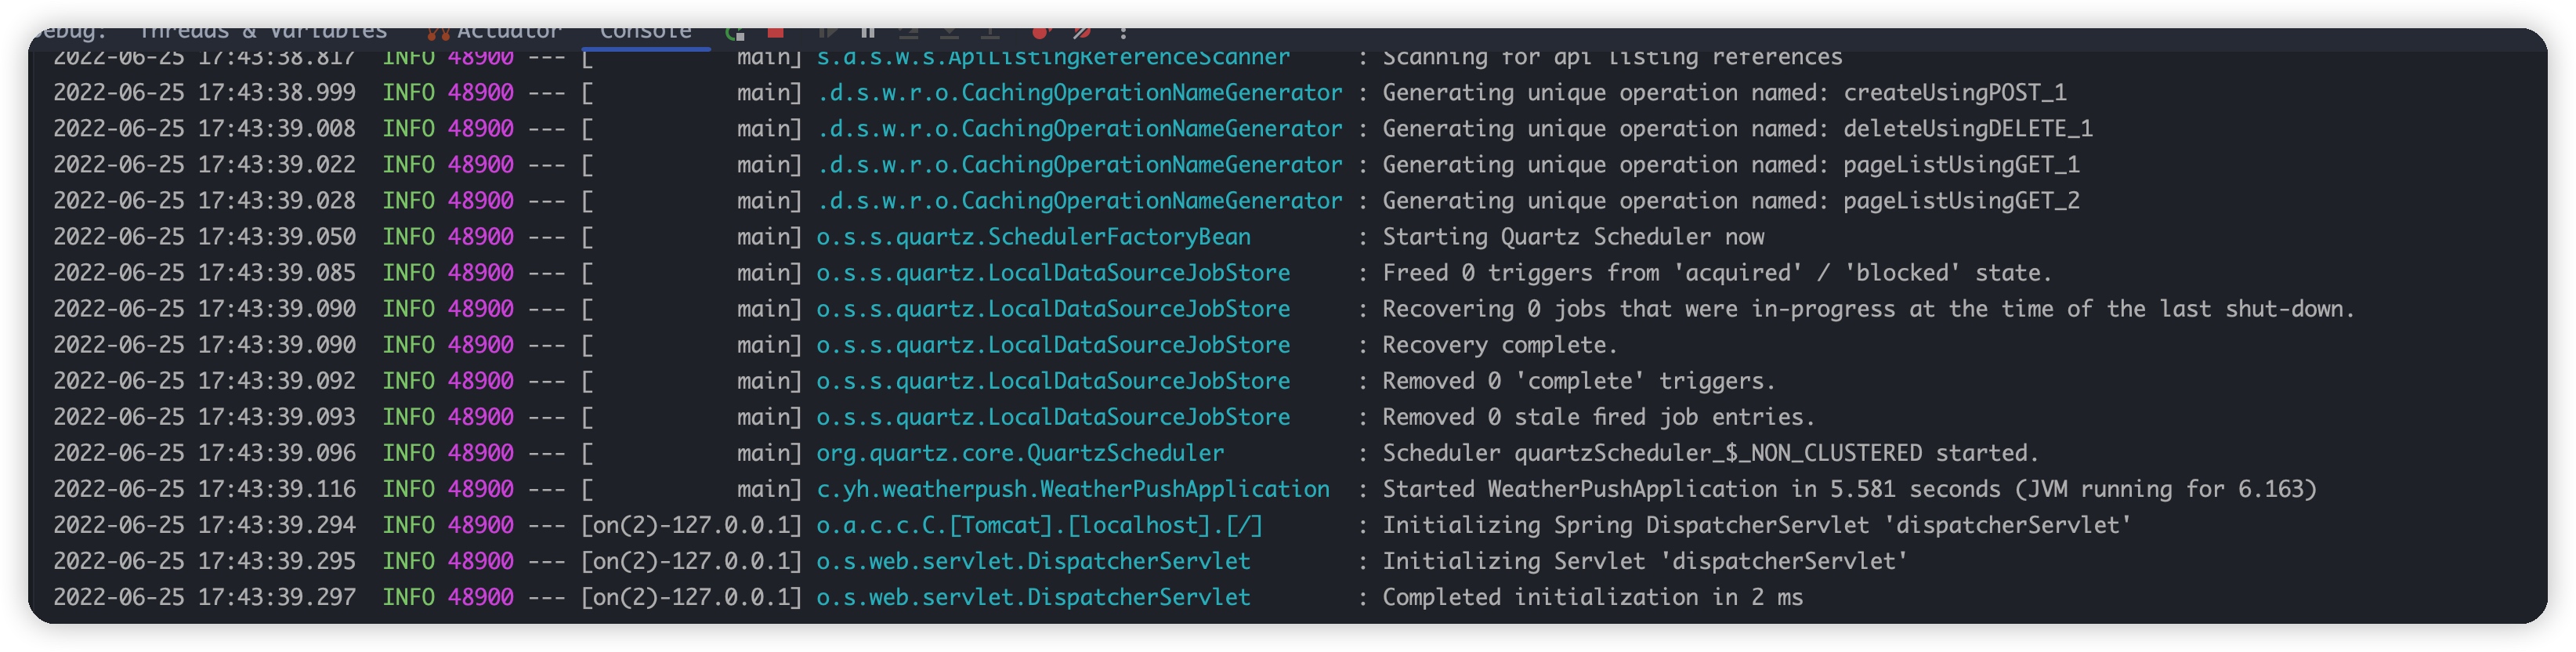Click the org.quartz.core.QuartzScheduler logger name
This screenshot has height=652, width=2576.
coord(1020,453)
